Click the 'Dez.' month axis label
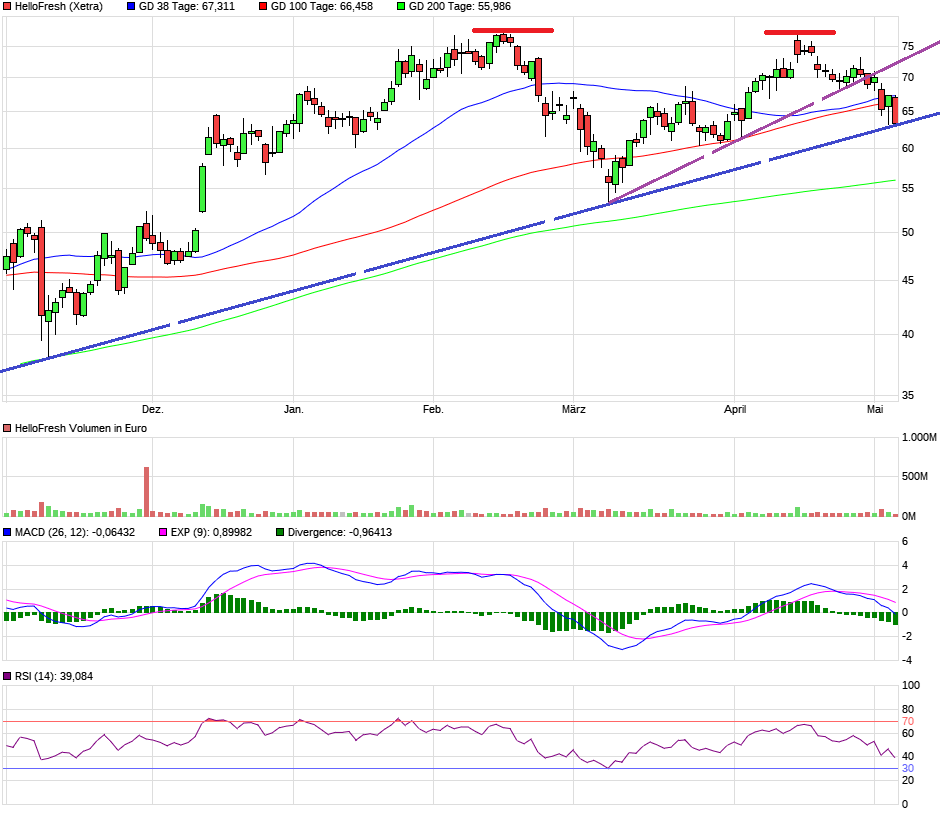This screenshot has height=814, width=940. pos(152,409)
